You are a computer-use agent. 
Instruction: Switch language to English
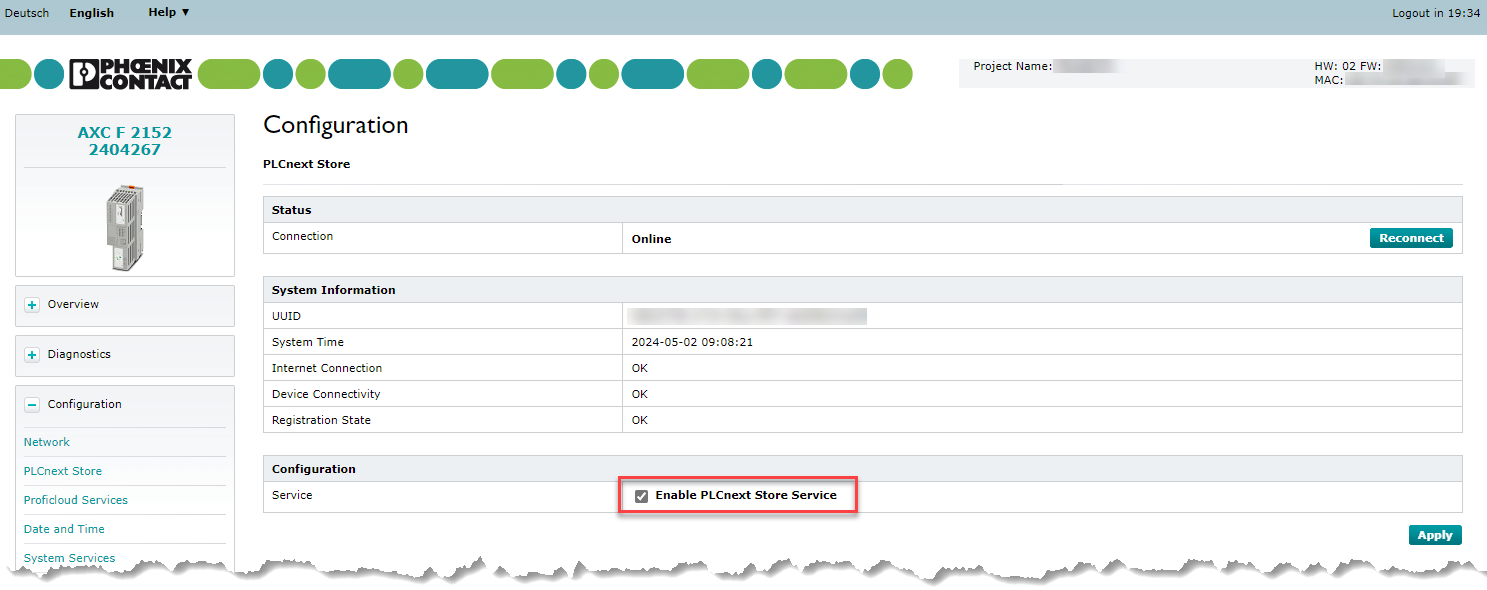(92, 13)
